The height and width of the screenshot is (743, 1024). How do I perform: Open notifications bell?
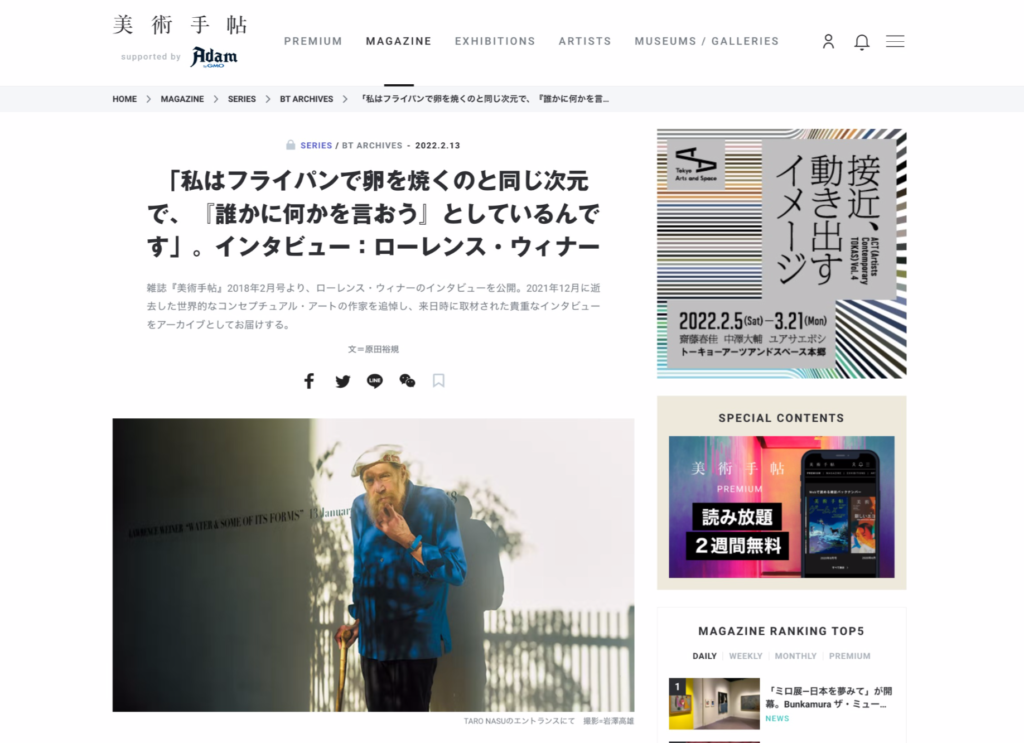(862, 42)
